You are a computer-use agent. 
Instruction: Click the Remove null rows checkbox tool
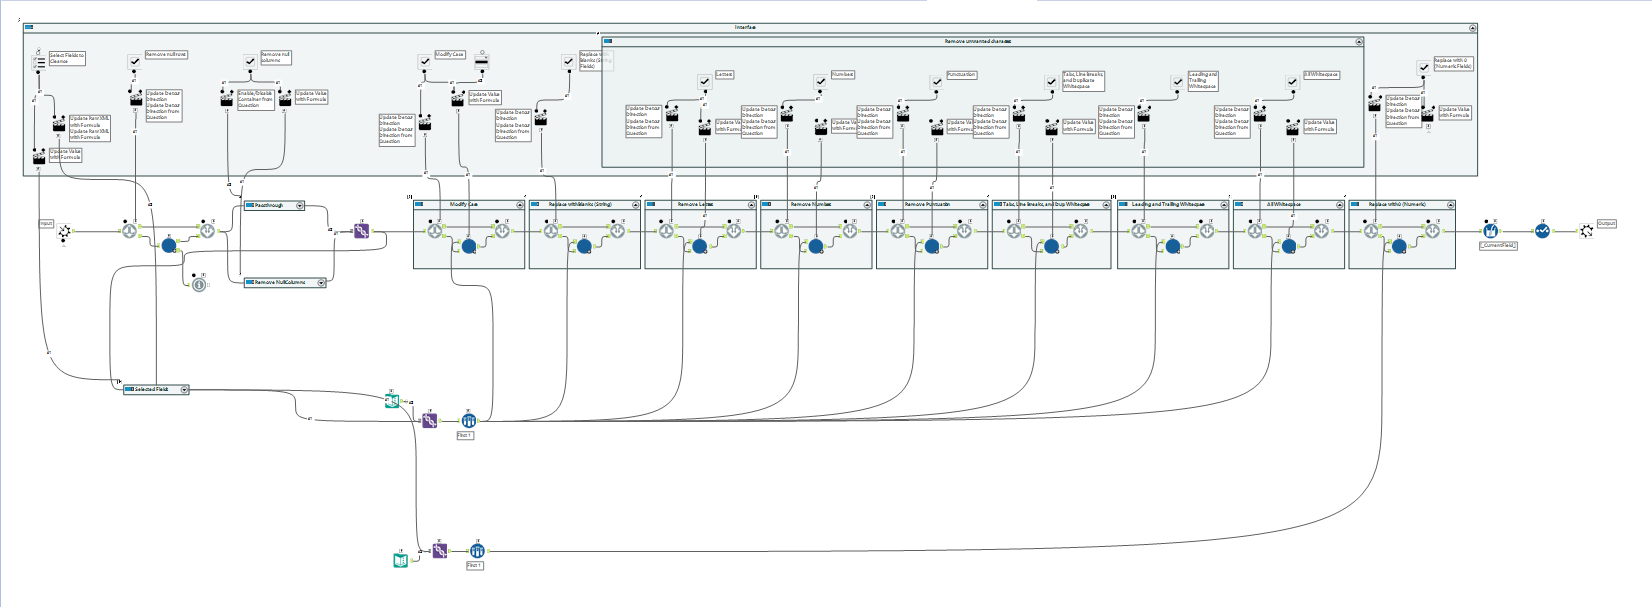(x=134, y=62)
